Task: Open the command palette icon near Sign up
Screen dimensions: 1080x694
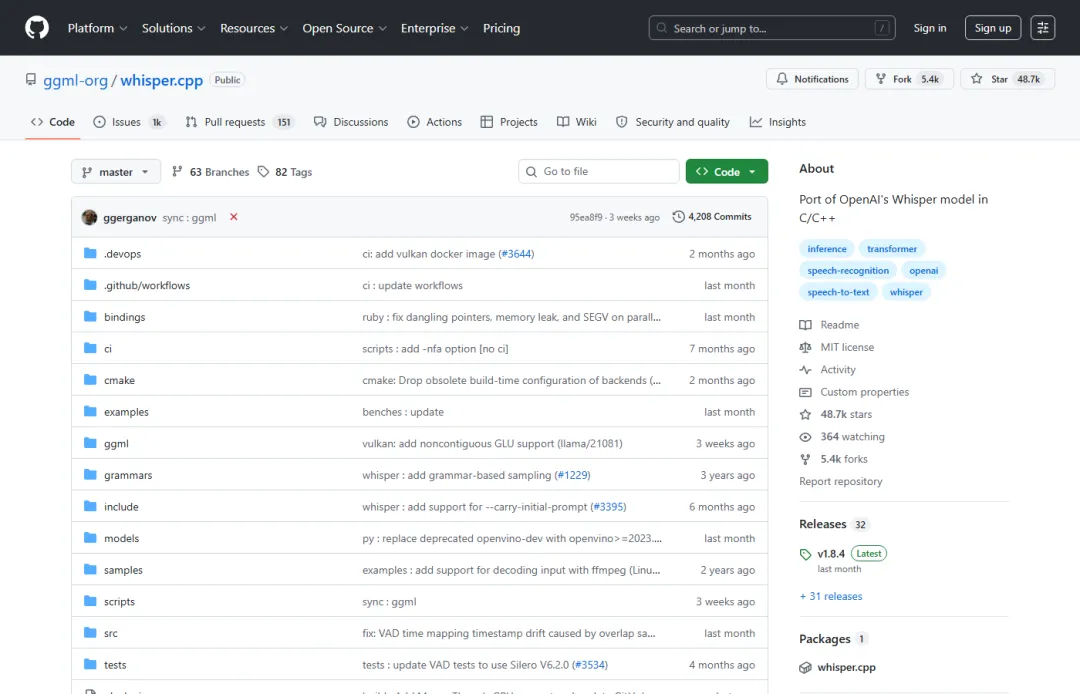Action: pos(1043,28)
